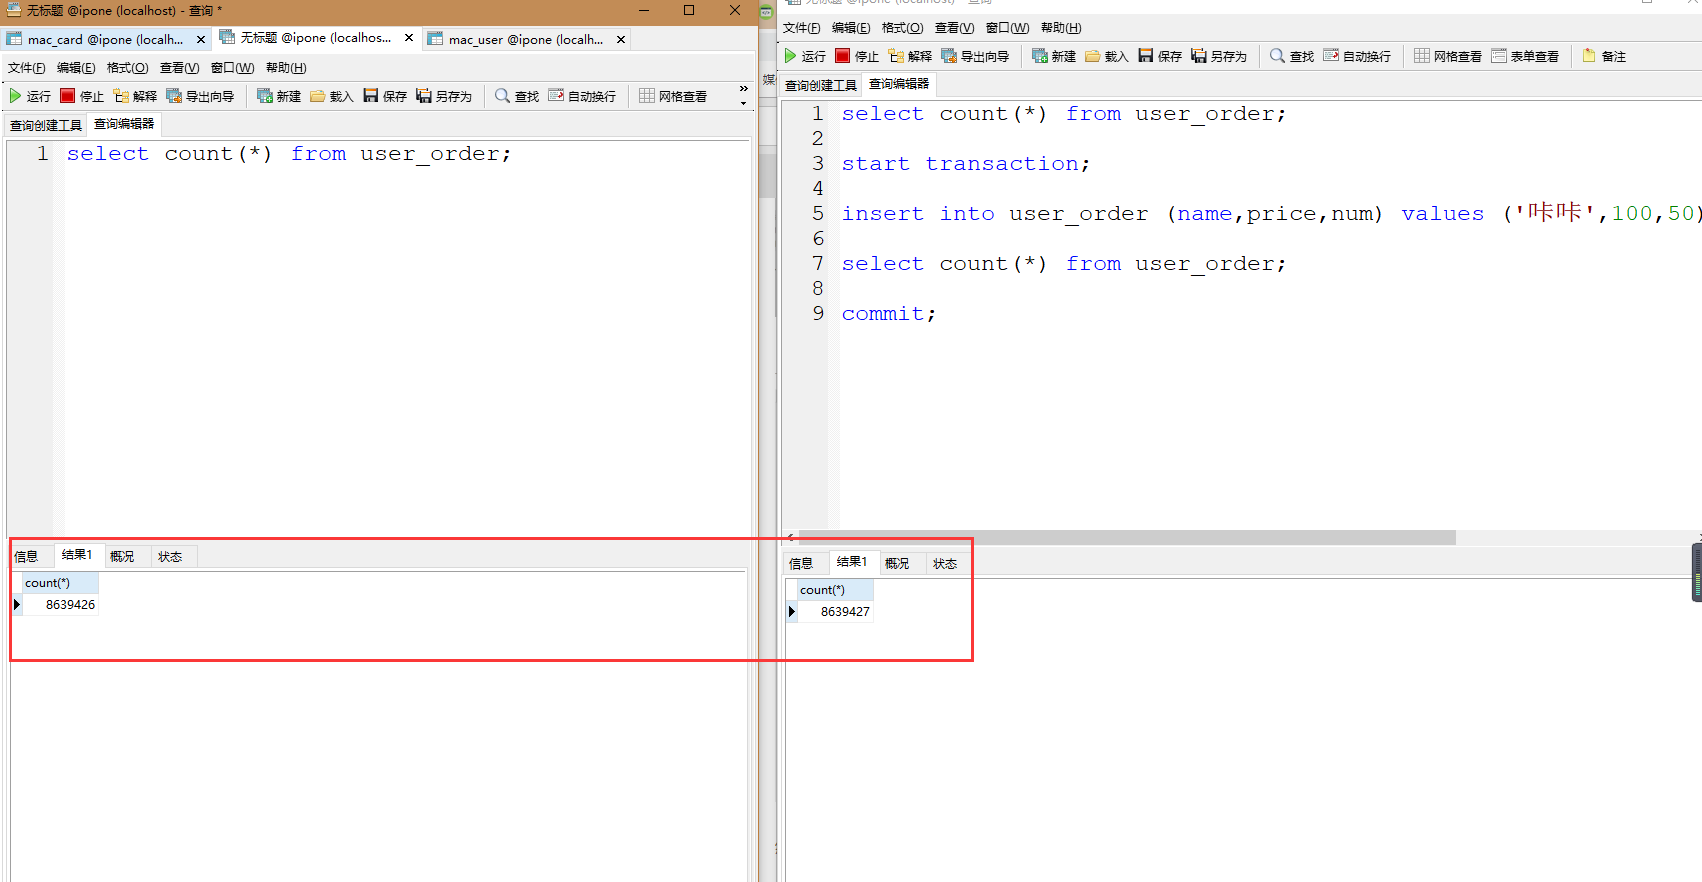Screen dimensions: 1702x882
Task: Select 查询编辑器 tab in left window
Action: pos(124,124)
